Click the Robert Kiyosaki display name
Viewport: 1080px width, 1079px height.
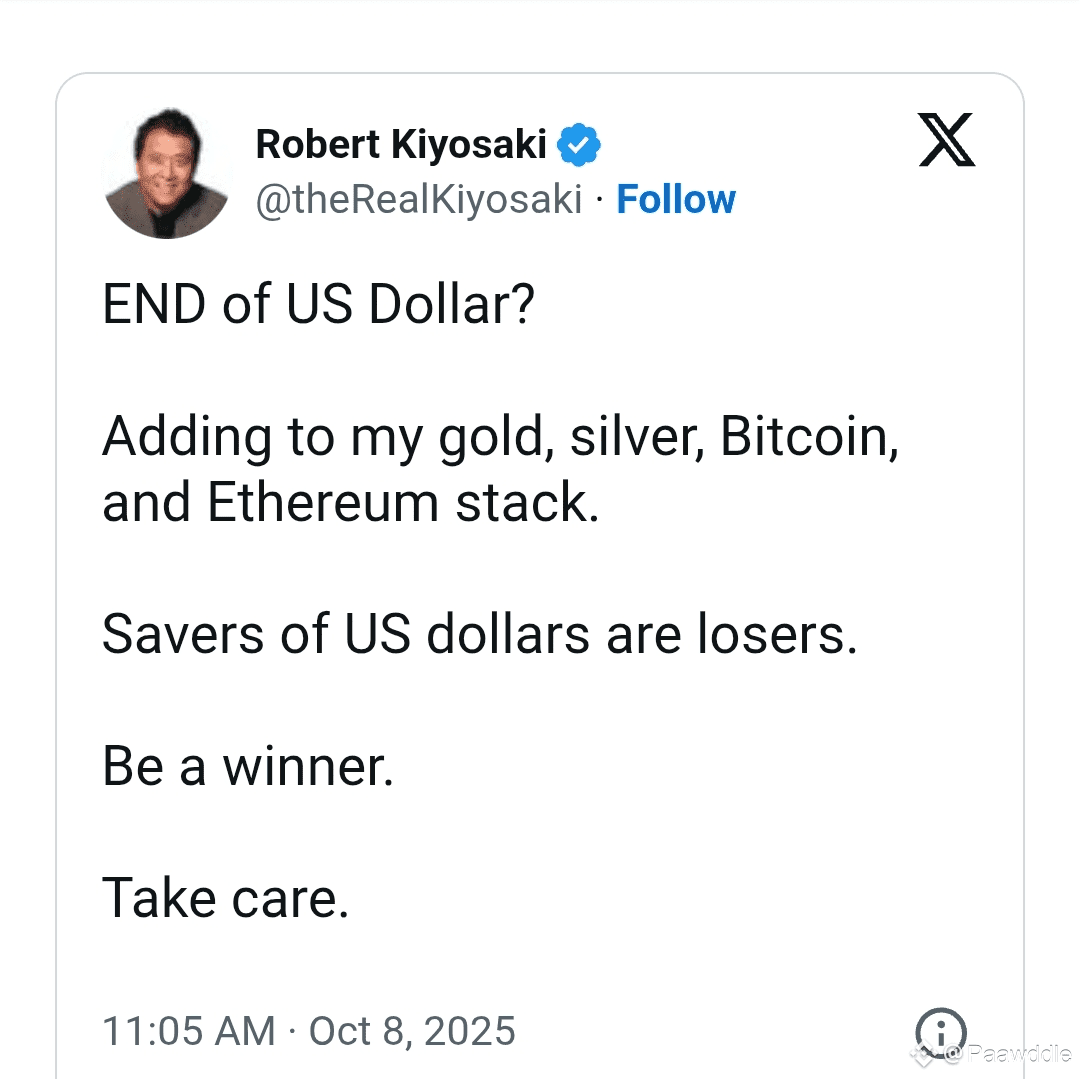pos(401,145)
